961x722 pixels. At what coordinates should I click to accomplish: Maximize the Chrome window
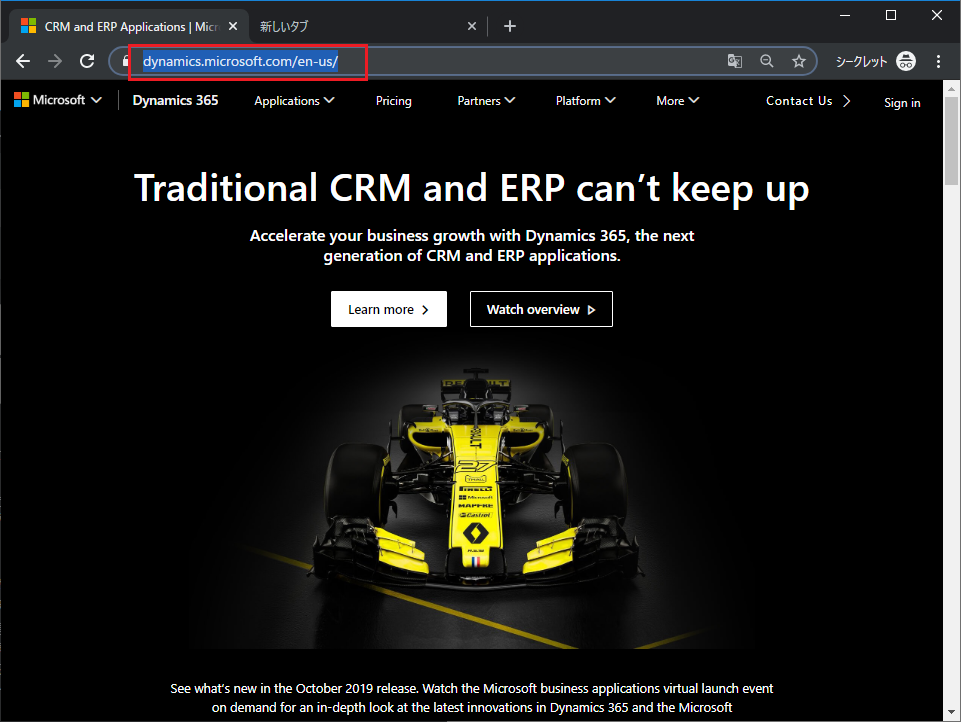pyautogui.click(x=891, y=15)
